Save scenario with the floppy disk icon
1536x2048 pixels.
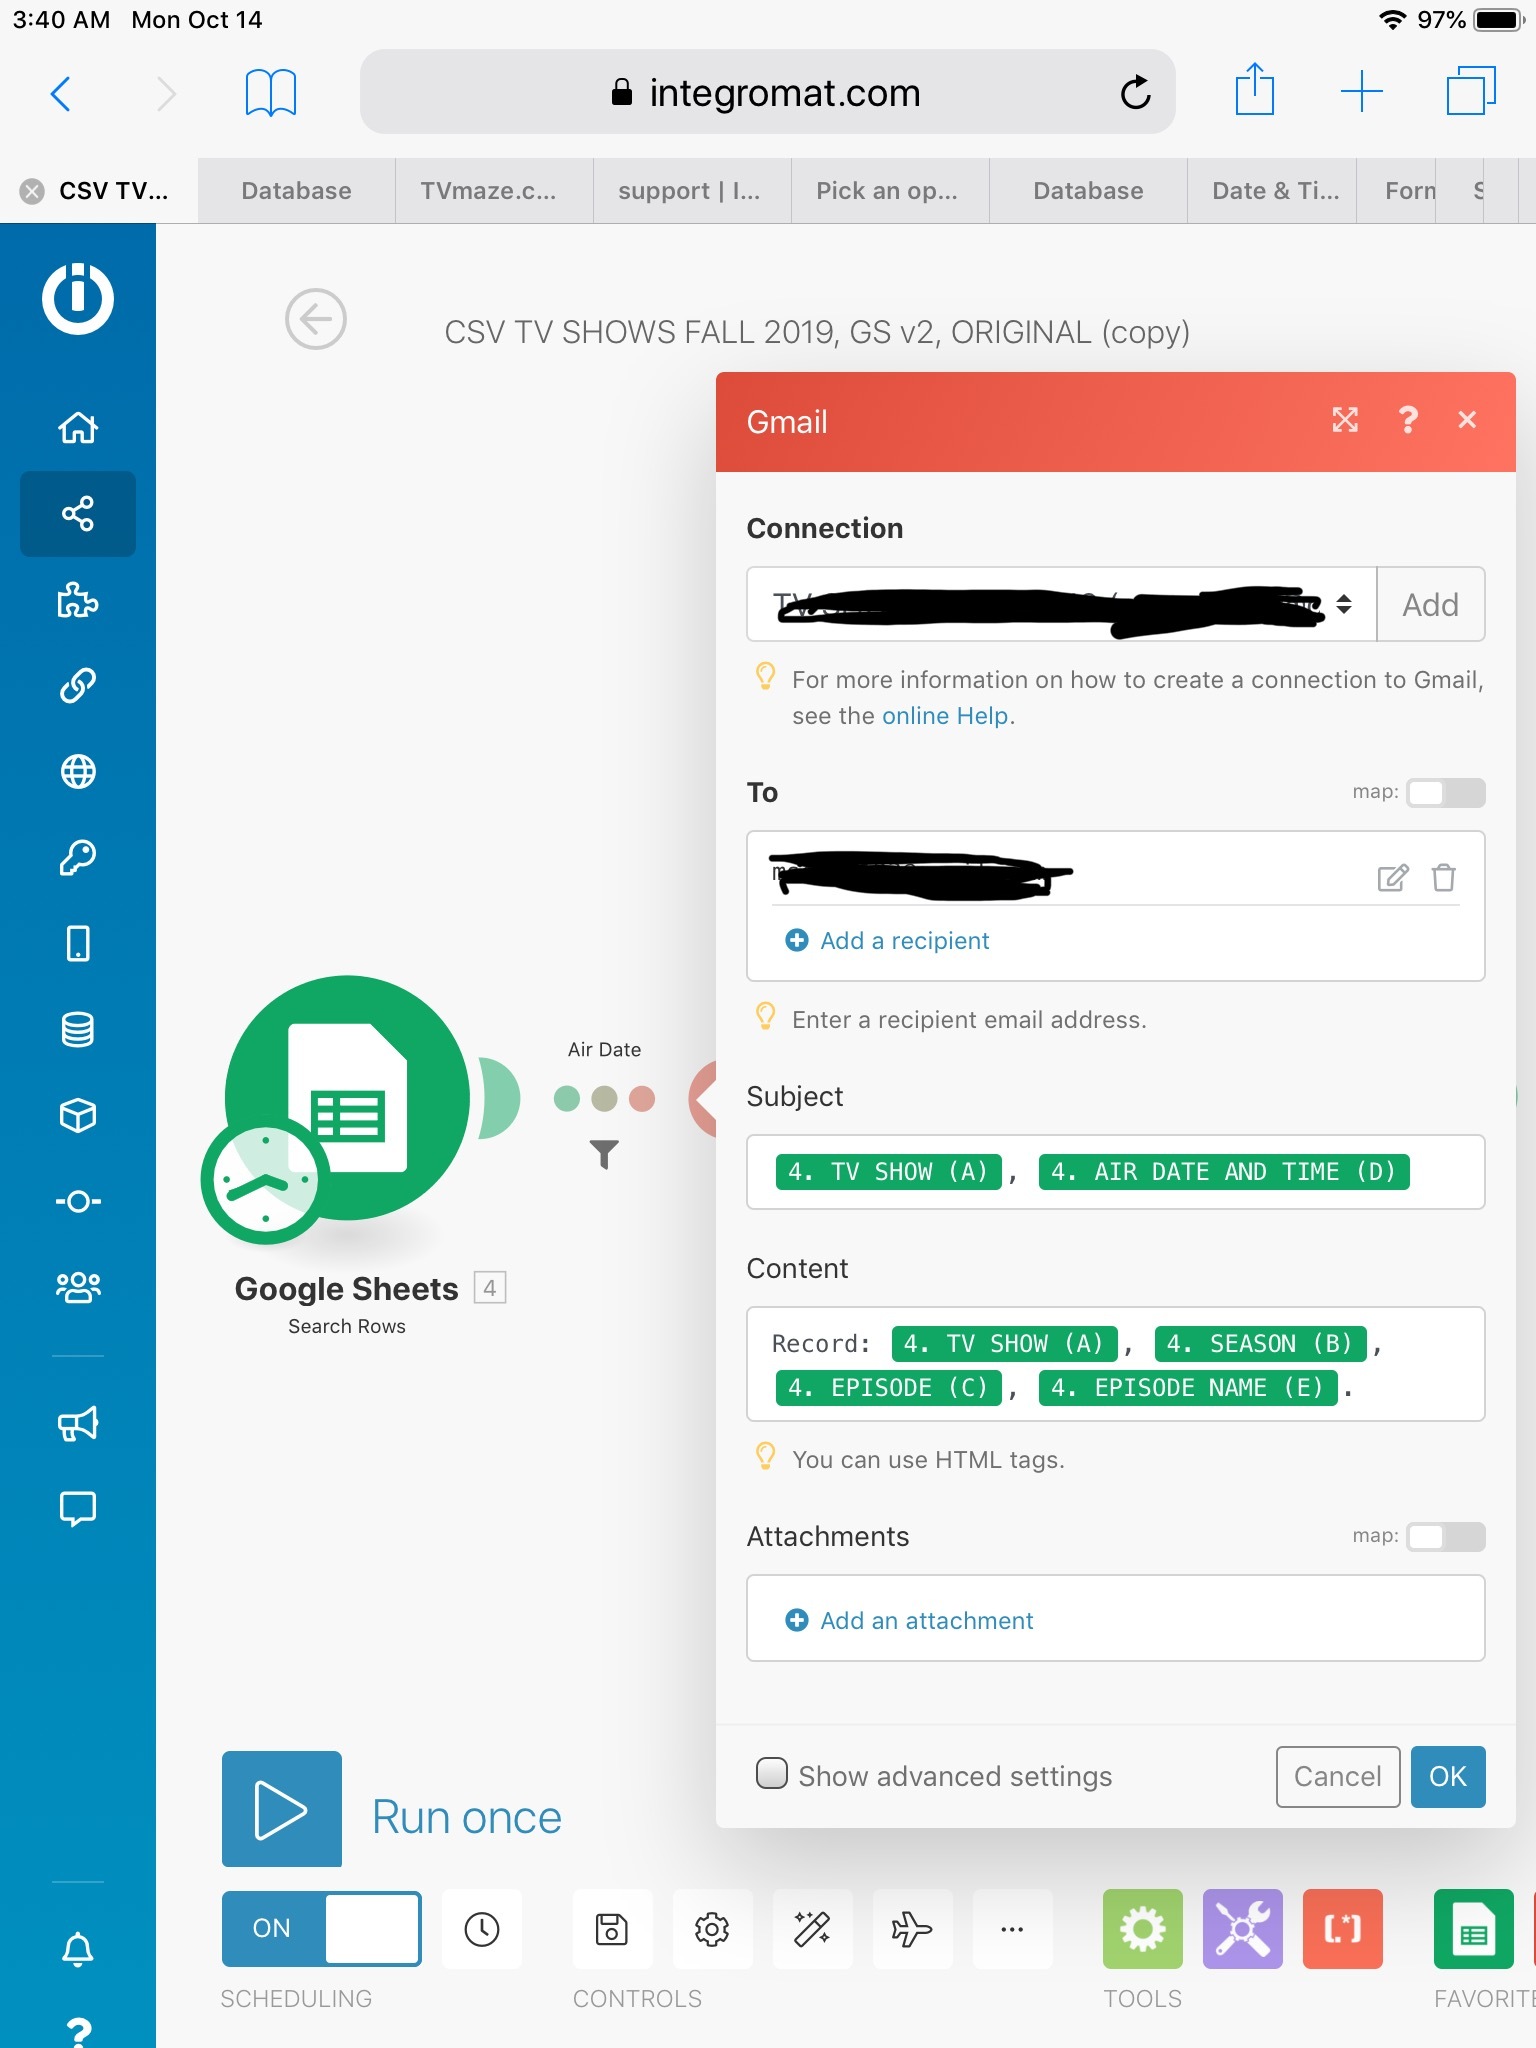coord(612,1929)
